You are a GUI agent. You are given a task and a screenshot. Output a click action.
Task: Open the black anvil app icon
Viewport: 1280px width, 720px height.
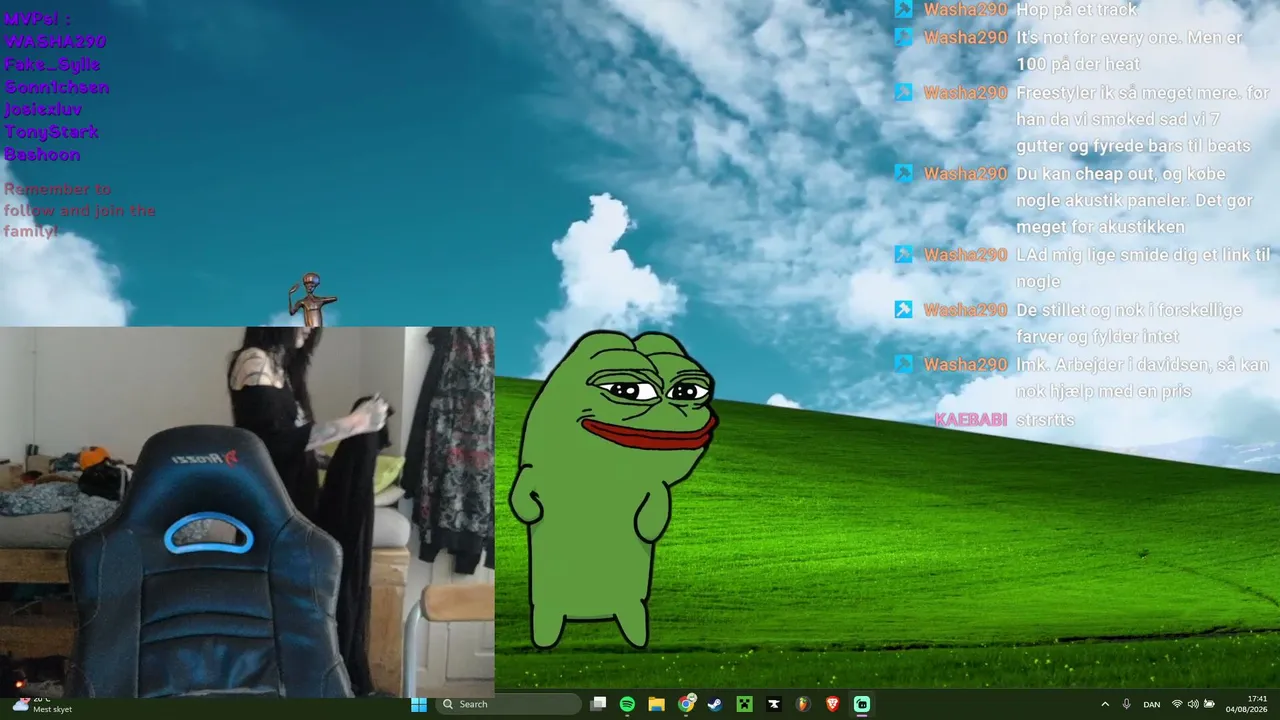[x=773, y=704]
